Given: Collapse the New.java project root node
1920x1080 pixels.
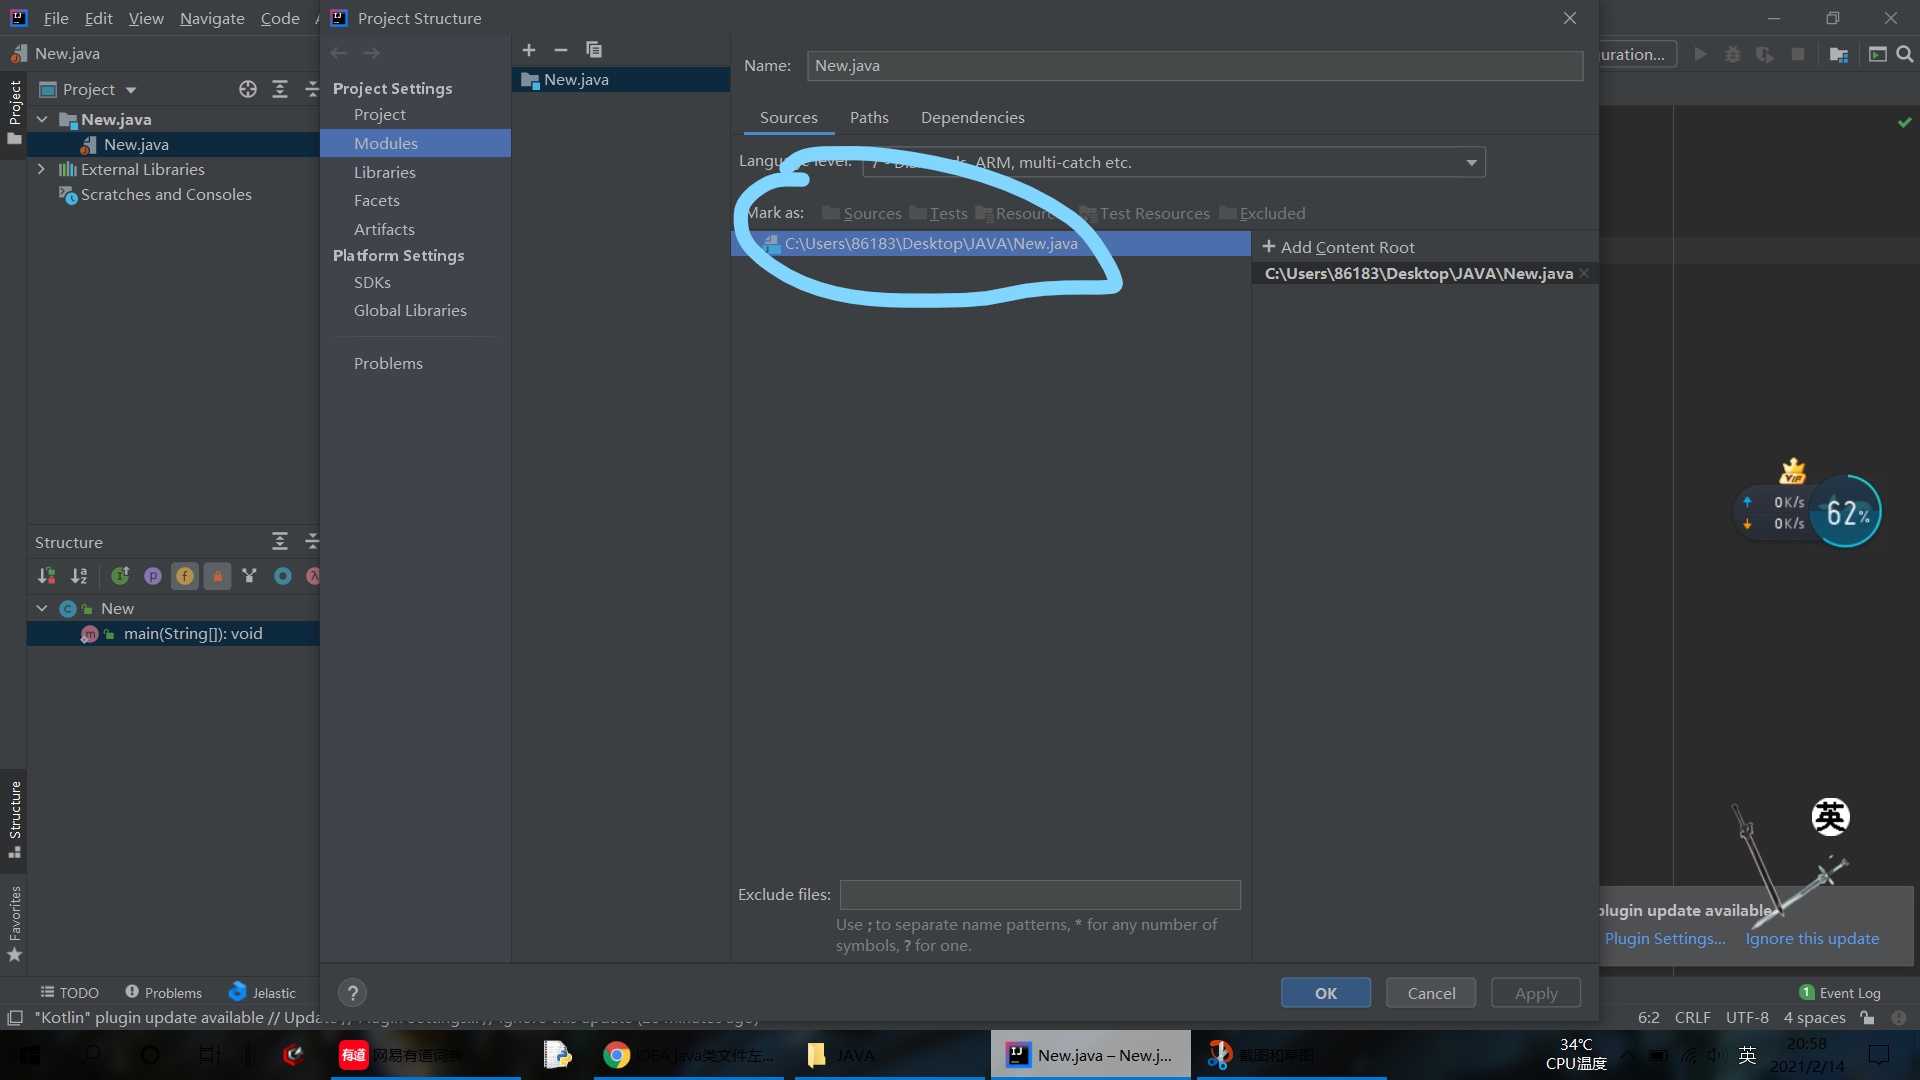Looking at the screenshot, I should tap(42, 119).
